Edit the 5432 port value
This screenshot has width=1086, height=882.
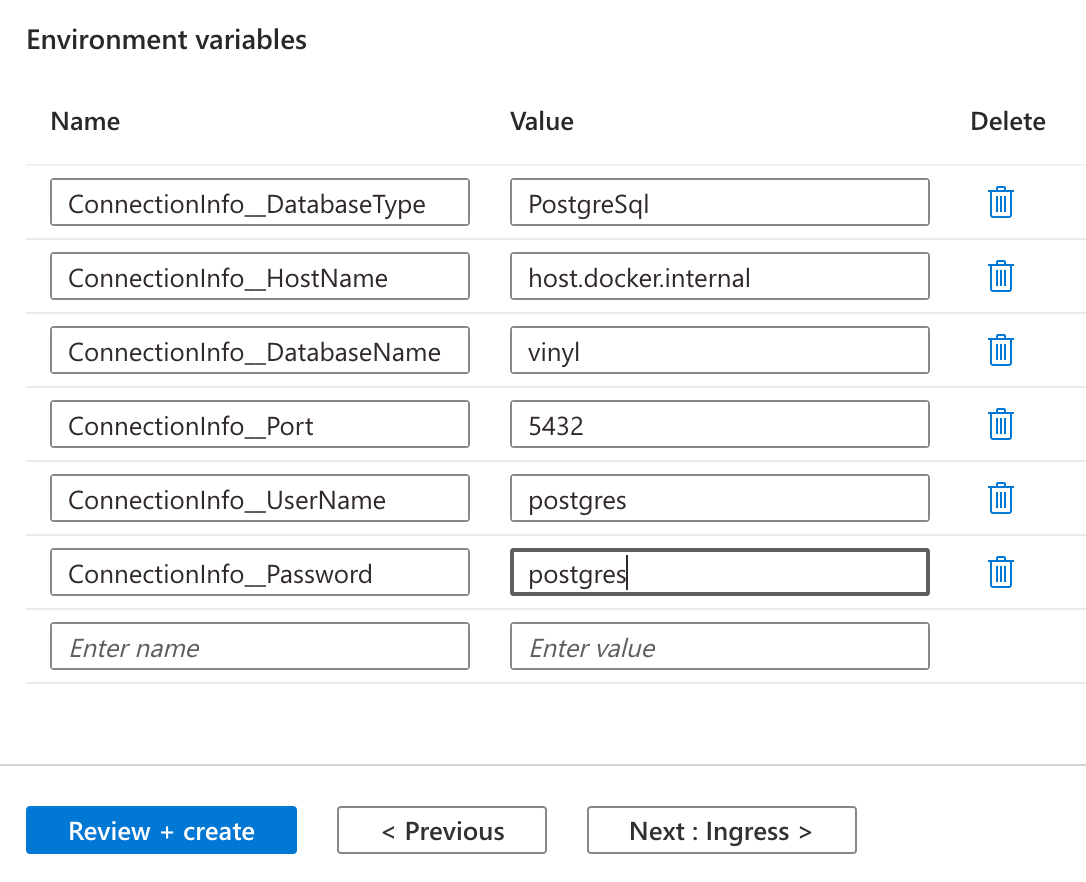pyautogui.click(x=719, y=424)
